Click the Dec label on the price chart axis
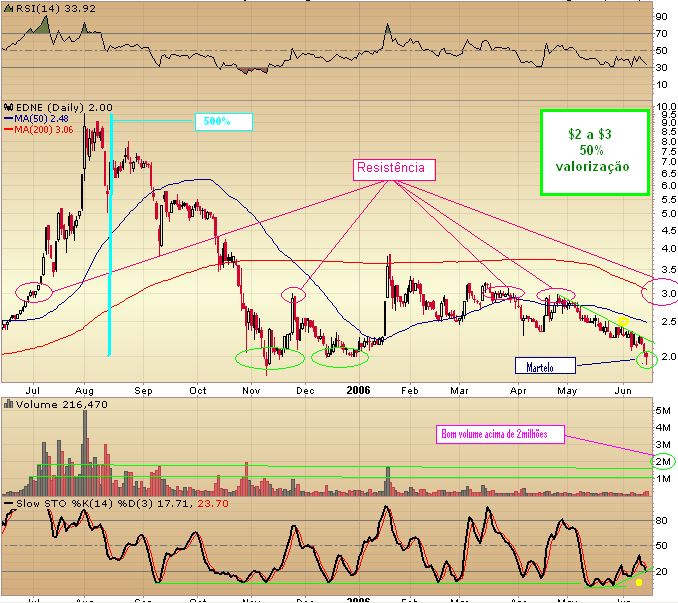Viewport: 678px width, 603px height. point(305,391)
